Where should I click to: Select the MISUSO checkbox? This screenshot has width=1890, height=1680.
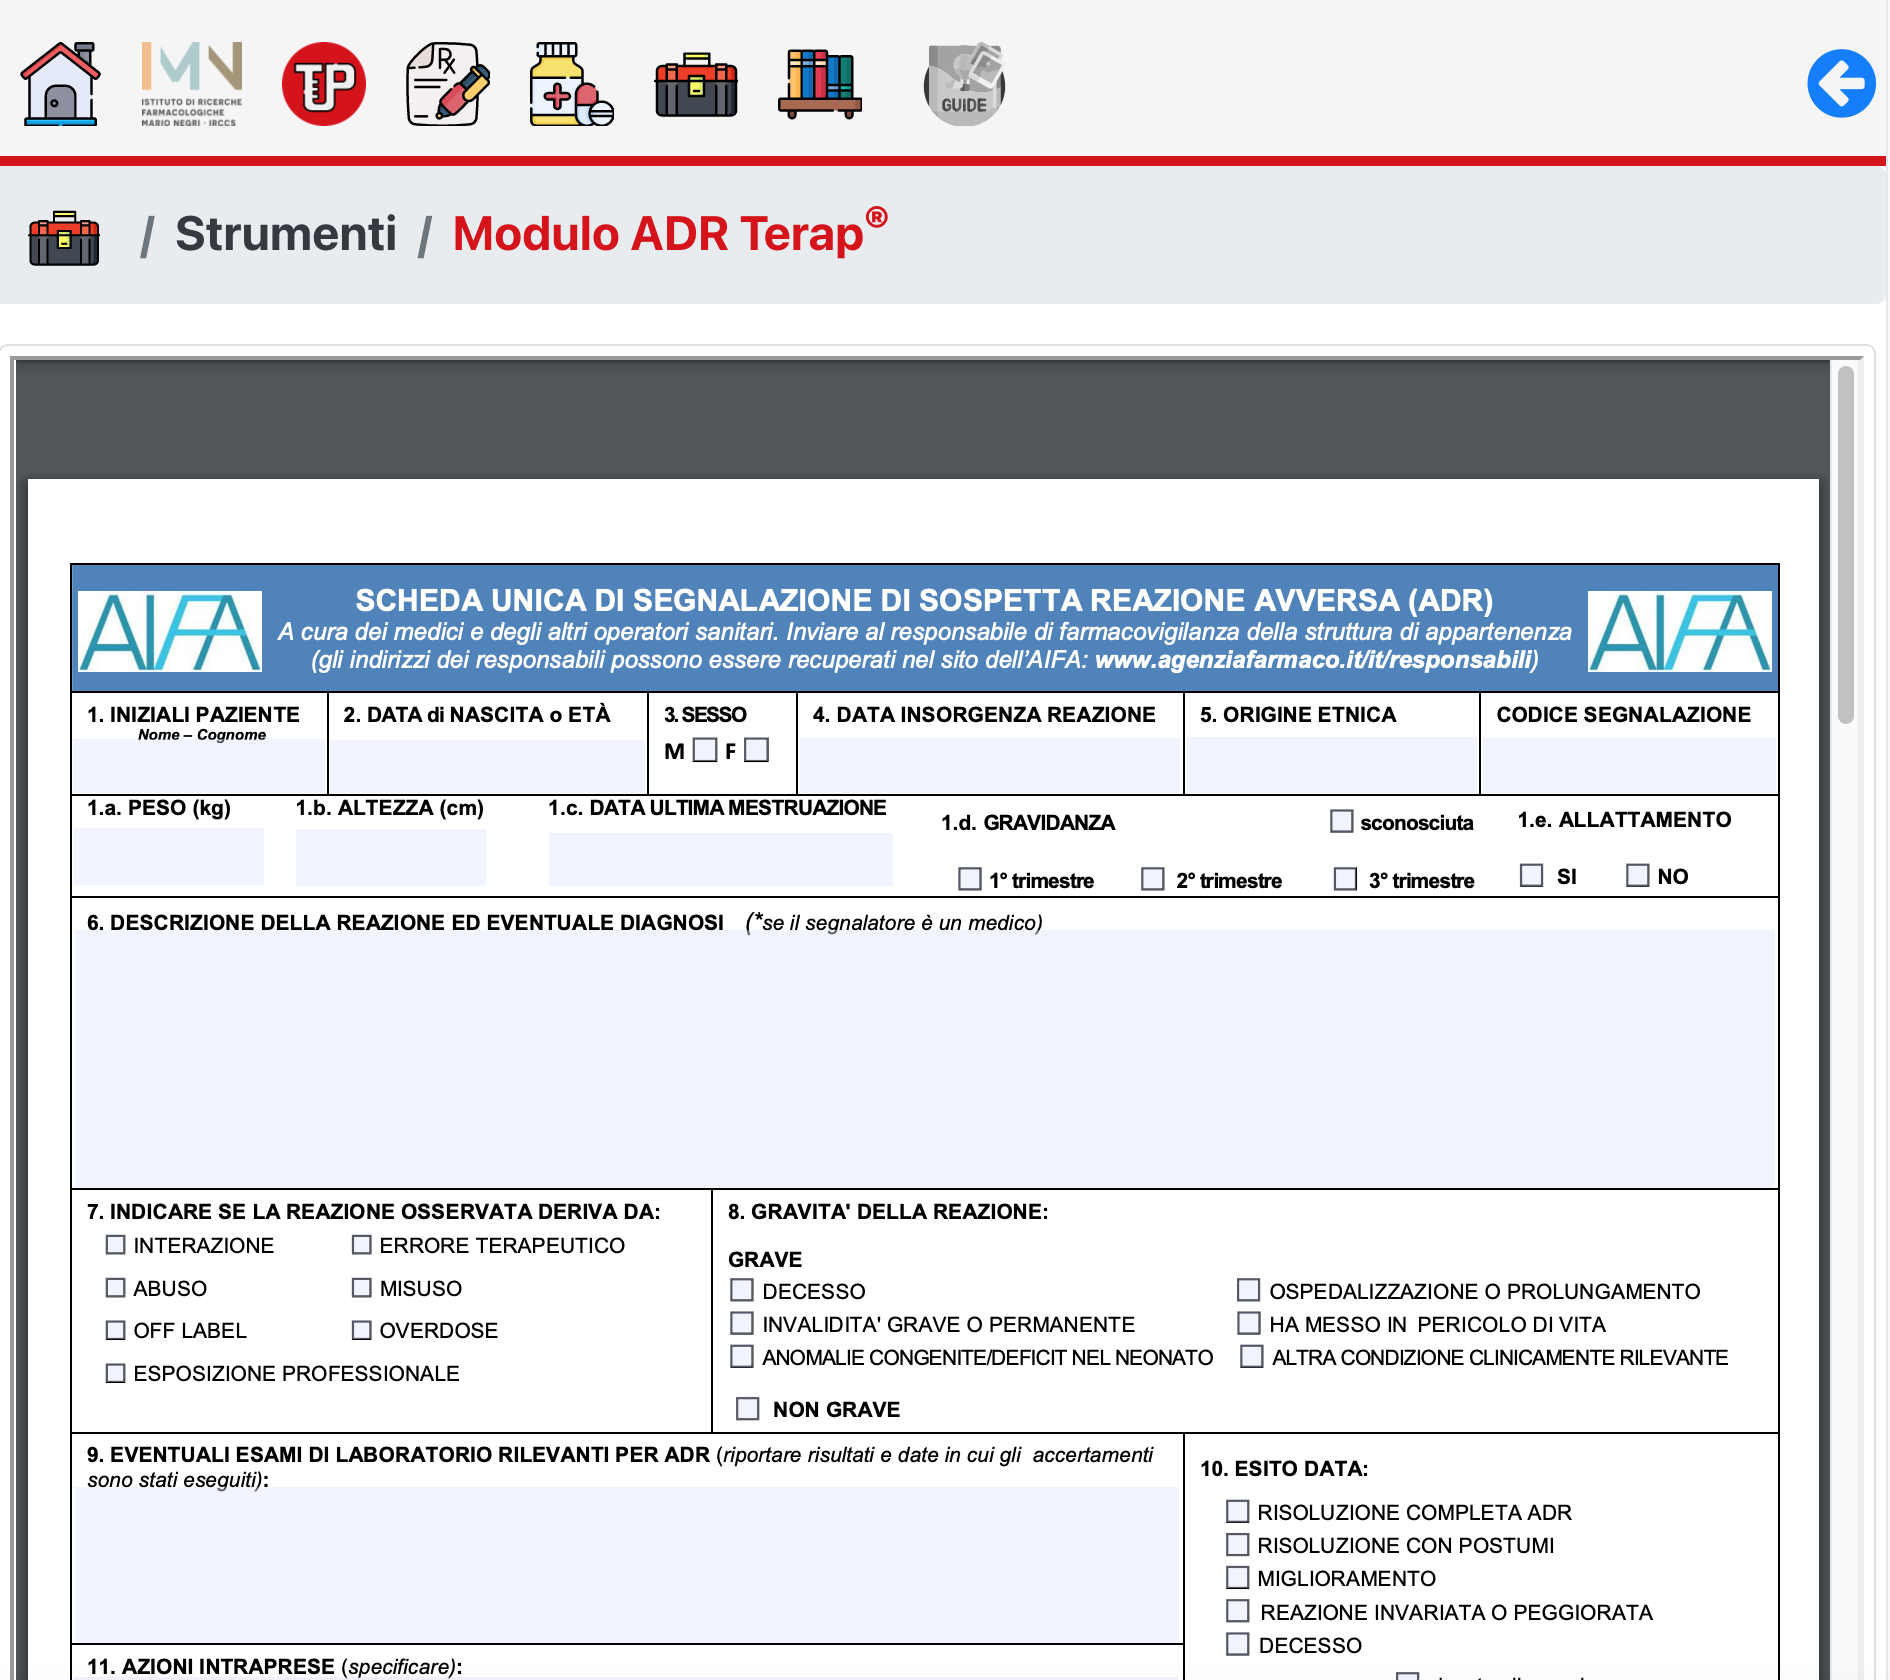[362, 1288]
